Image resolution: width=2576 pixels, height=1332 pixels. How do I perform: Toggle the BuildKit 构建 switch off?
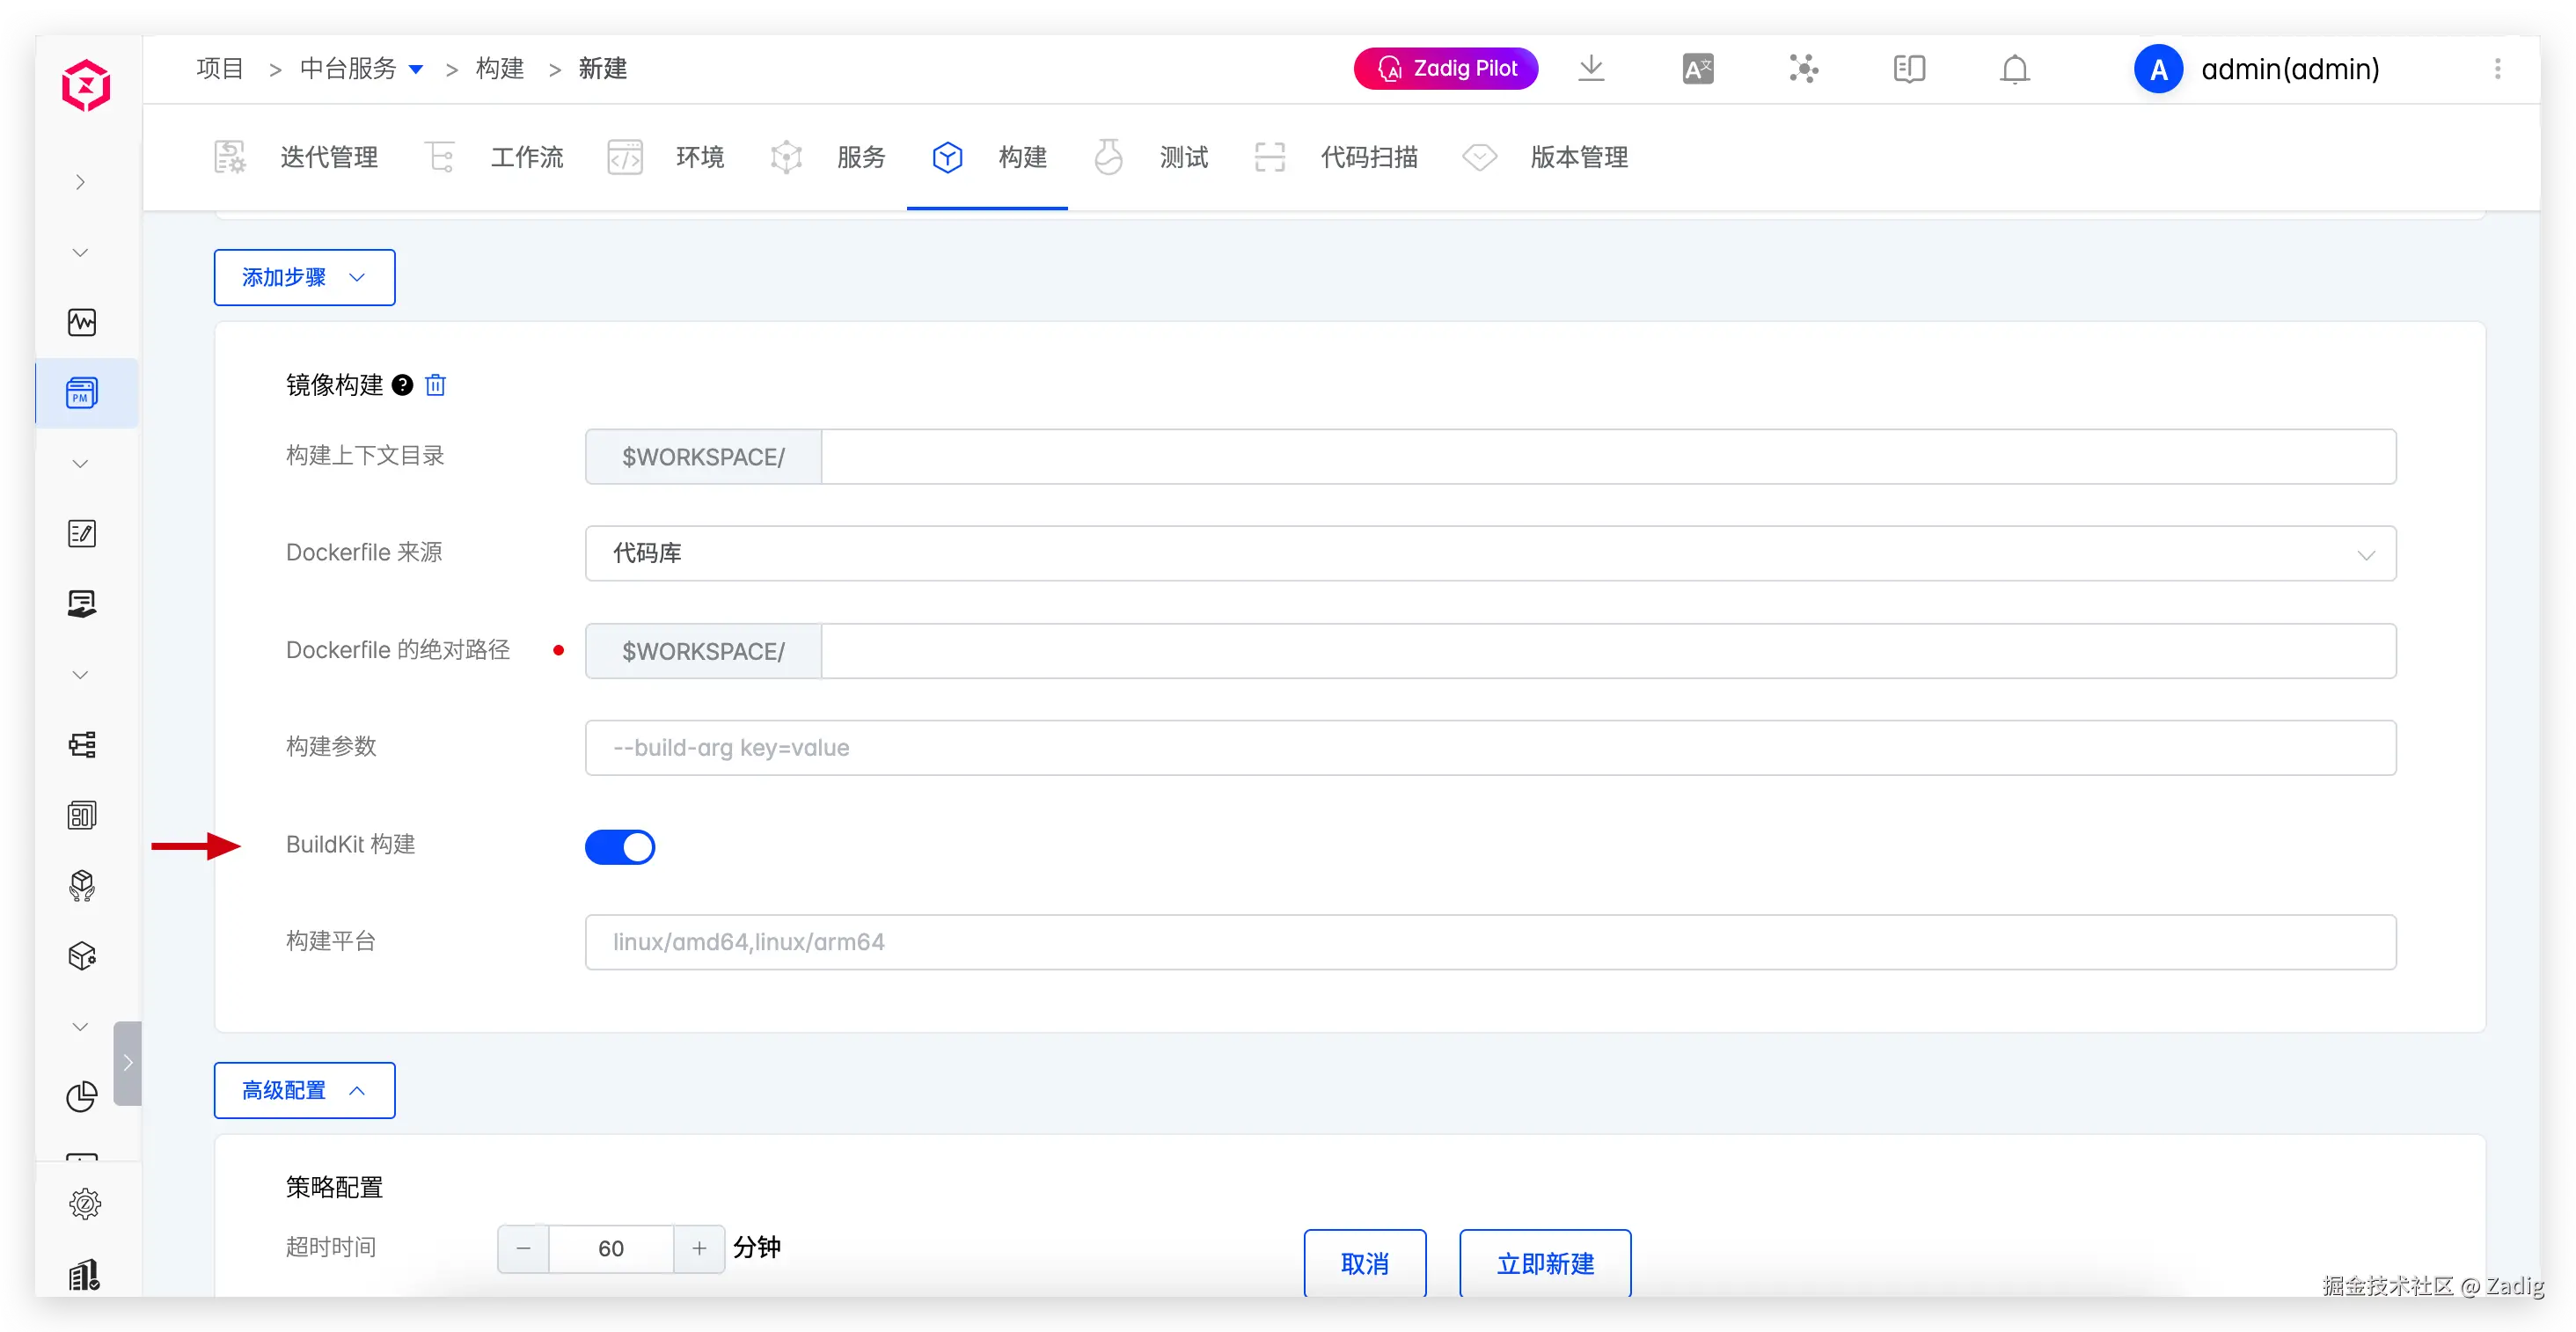(620, 847)
